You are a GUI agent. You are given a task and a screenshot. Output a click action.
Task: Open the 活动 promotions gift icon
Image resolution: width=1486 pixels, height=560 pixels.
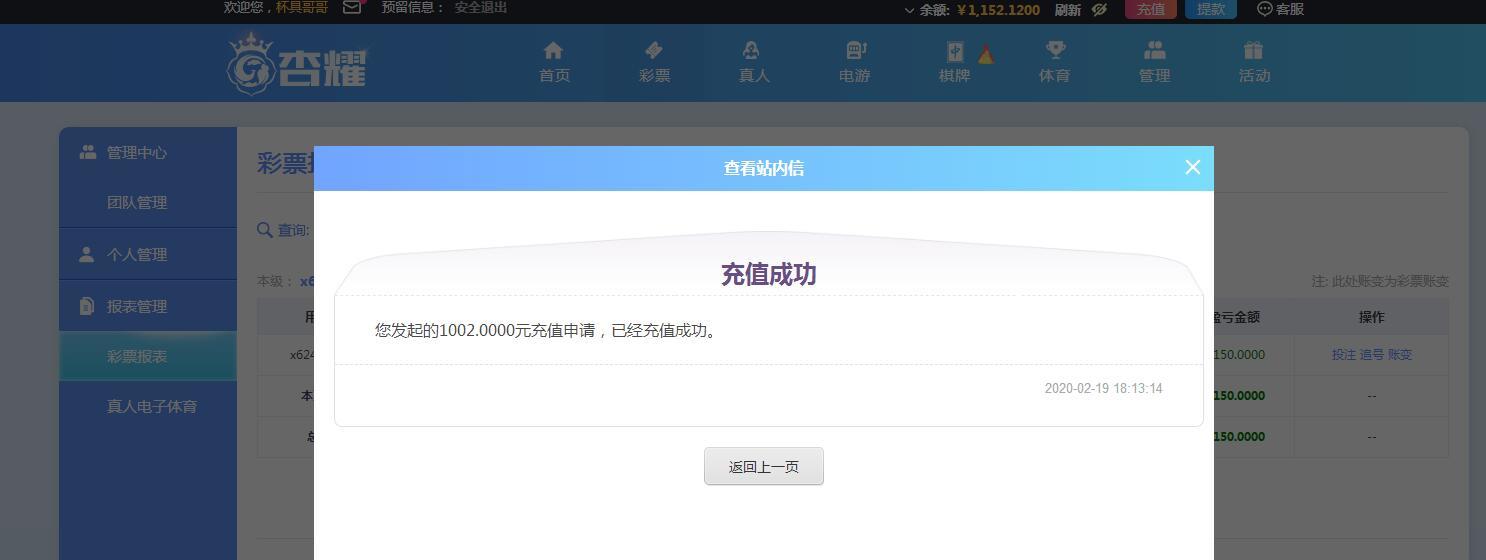1253,50
